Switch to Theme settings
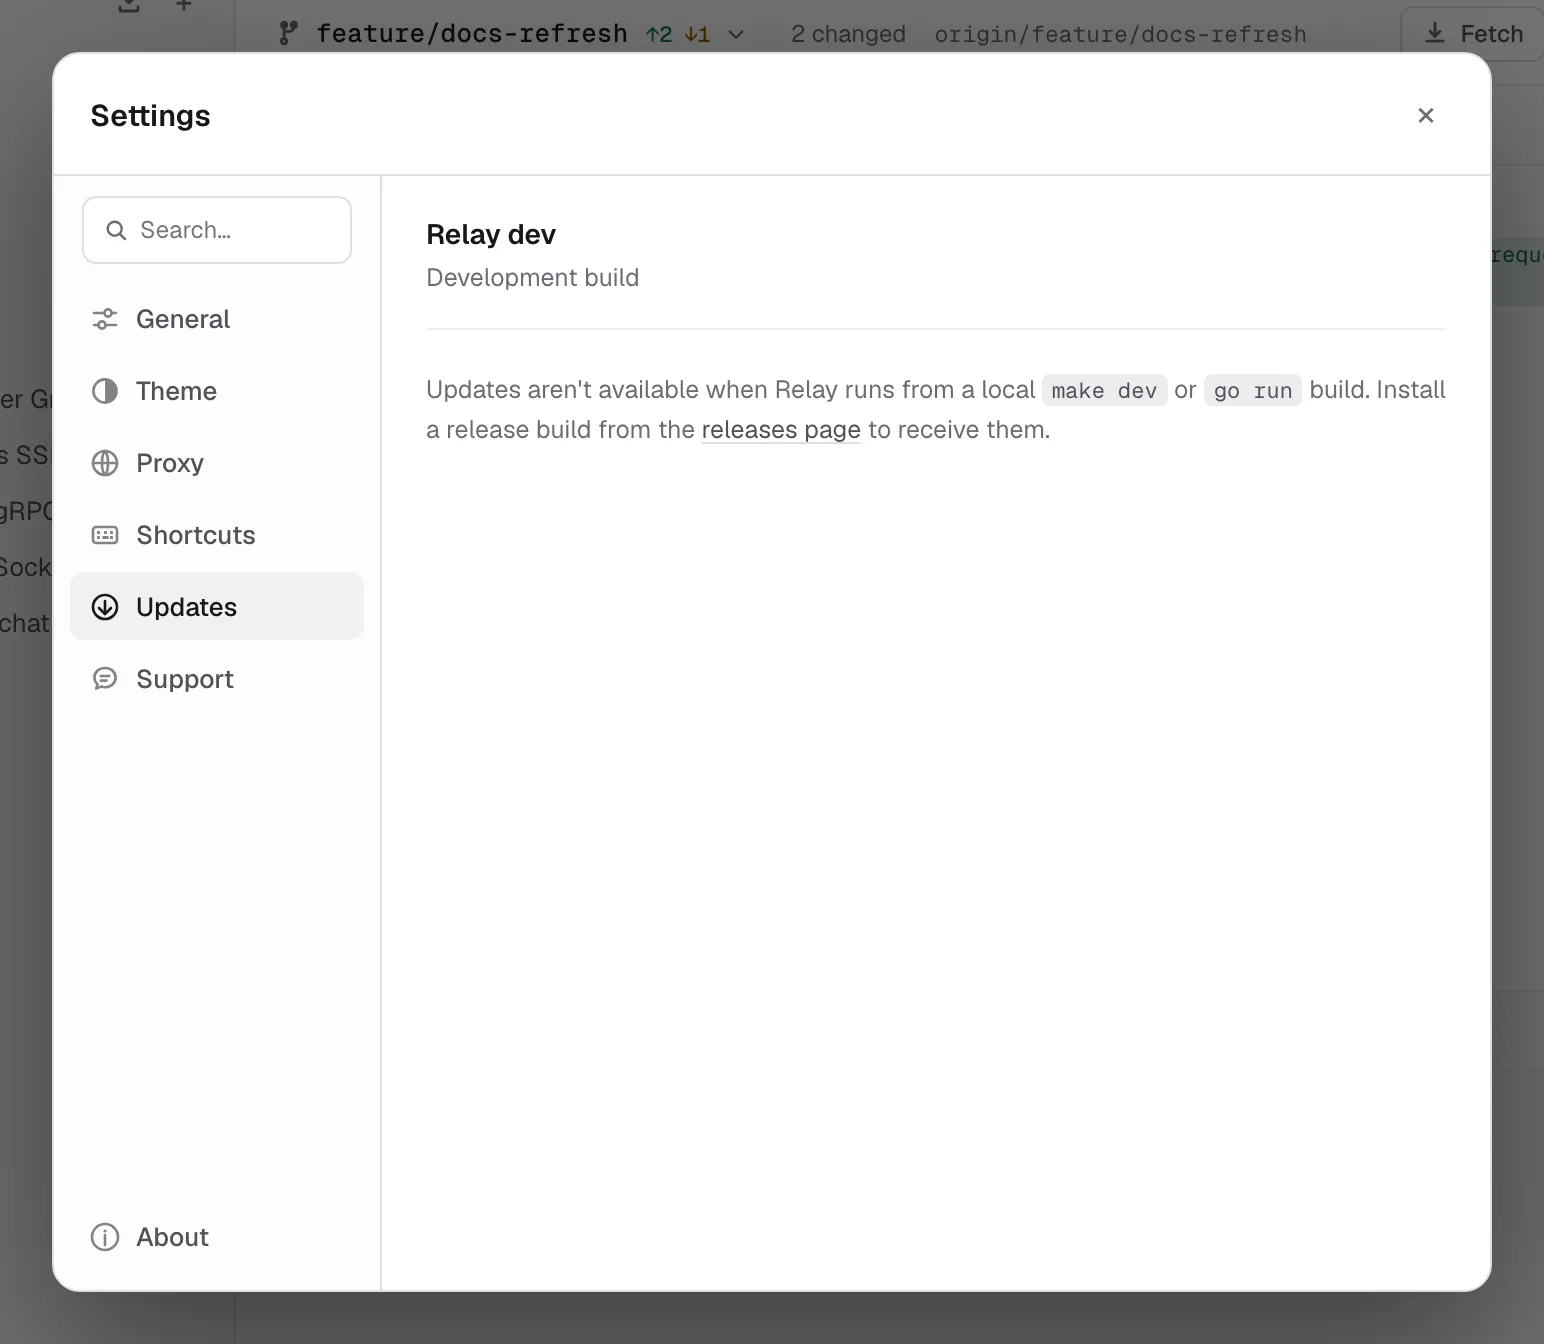The height and width of the screenshot is (1344, 1544). point(217,391)
